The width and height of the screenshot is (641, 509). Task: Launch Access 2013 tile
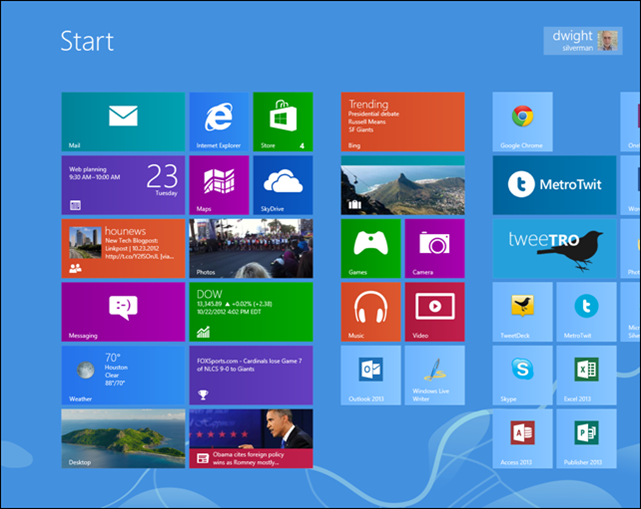tap(522, 439)
